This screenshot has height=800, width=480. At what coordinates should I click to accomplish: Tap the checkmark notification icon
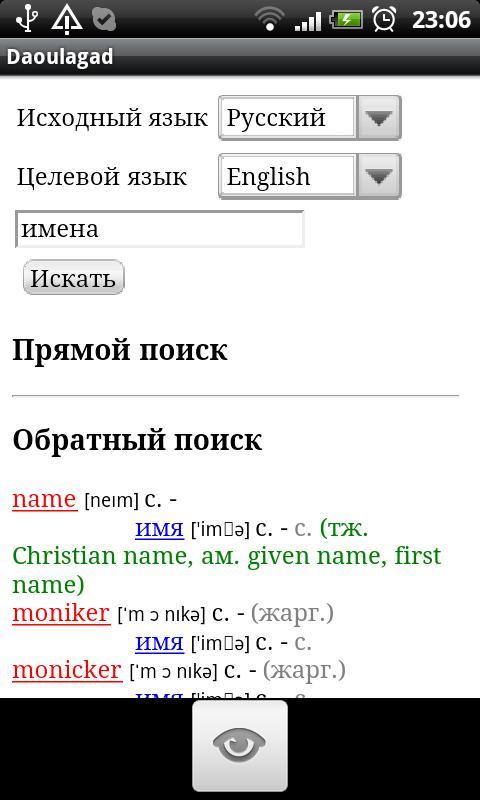click(104, 19)
